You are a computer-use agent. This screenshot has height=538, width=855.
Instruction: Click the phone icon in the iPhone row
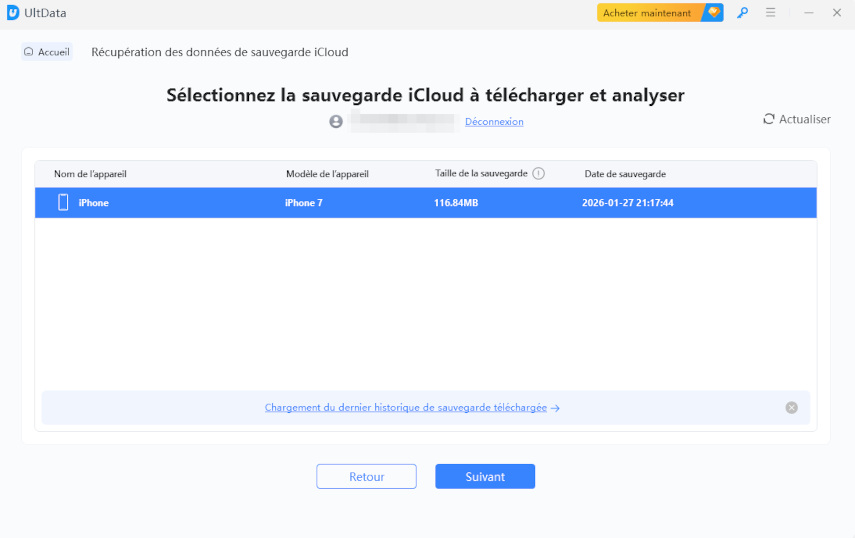pos(63,202)
